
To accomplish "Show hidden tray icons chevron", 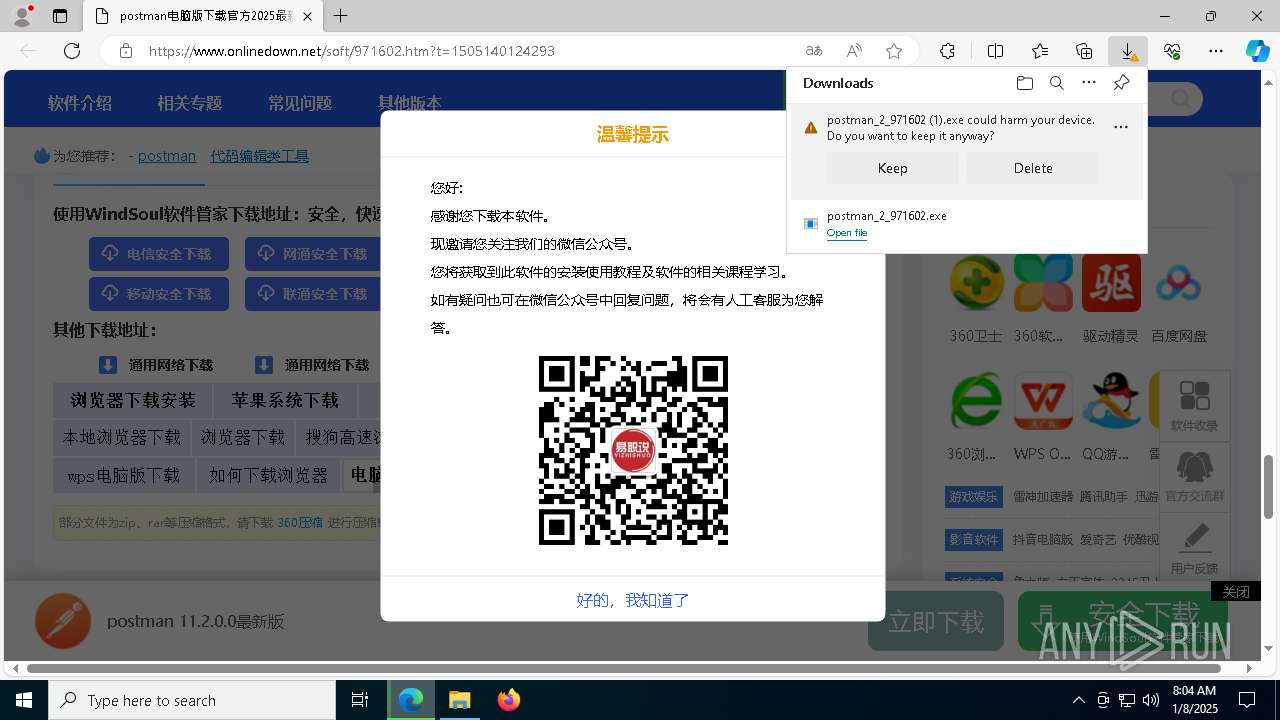I will (x=1078, y=700).
